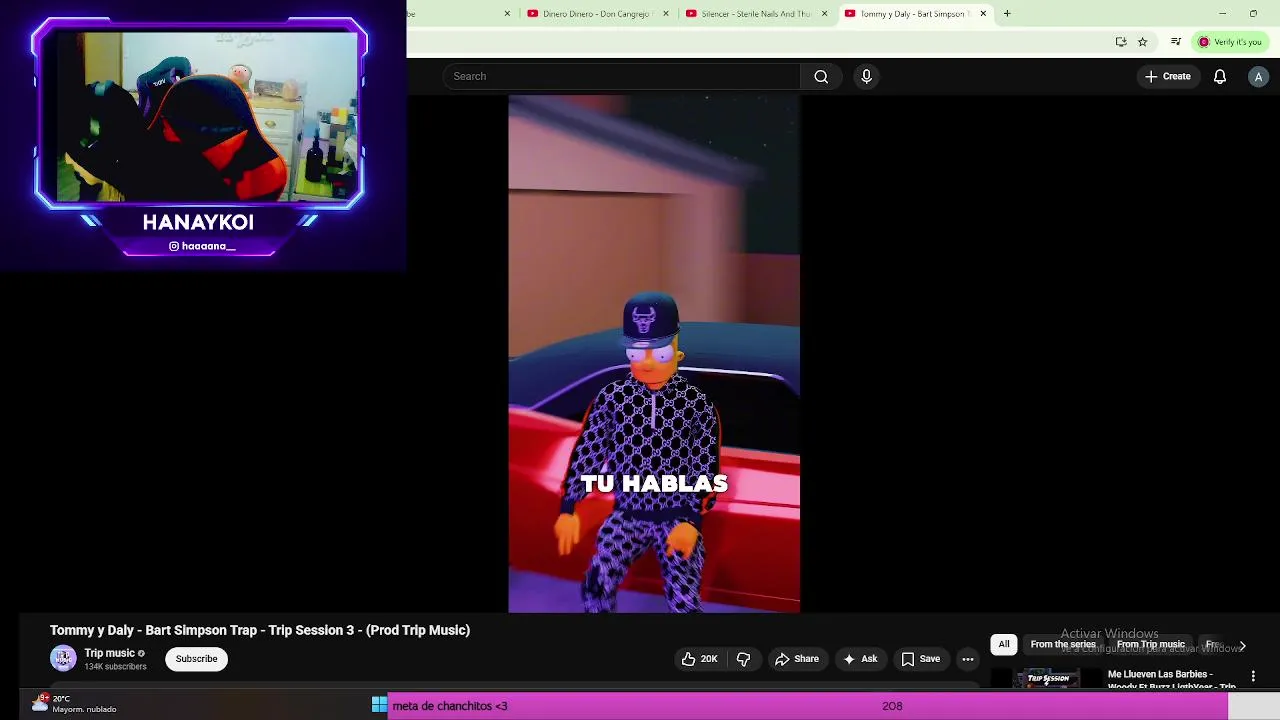Select the All filter chip
Viewport: 1280px width, 720px height.
1004,644
